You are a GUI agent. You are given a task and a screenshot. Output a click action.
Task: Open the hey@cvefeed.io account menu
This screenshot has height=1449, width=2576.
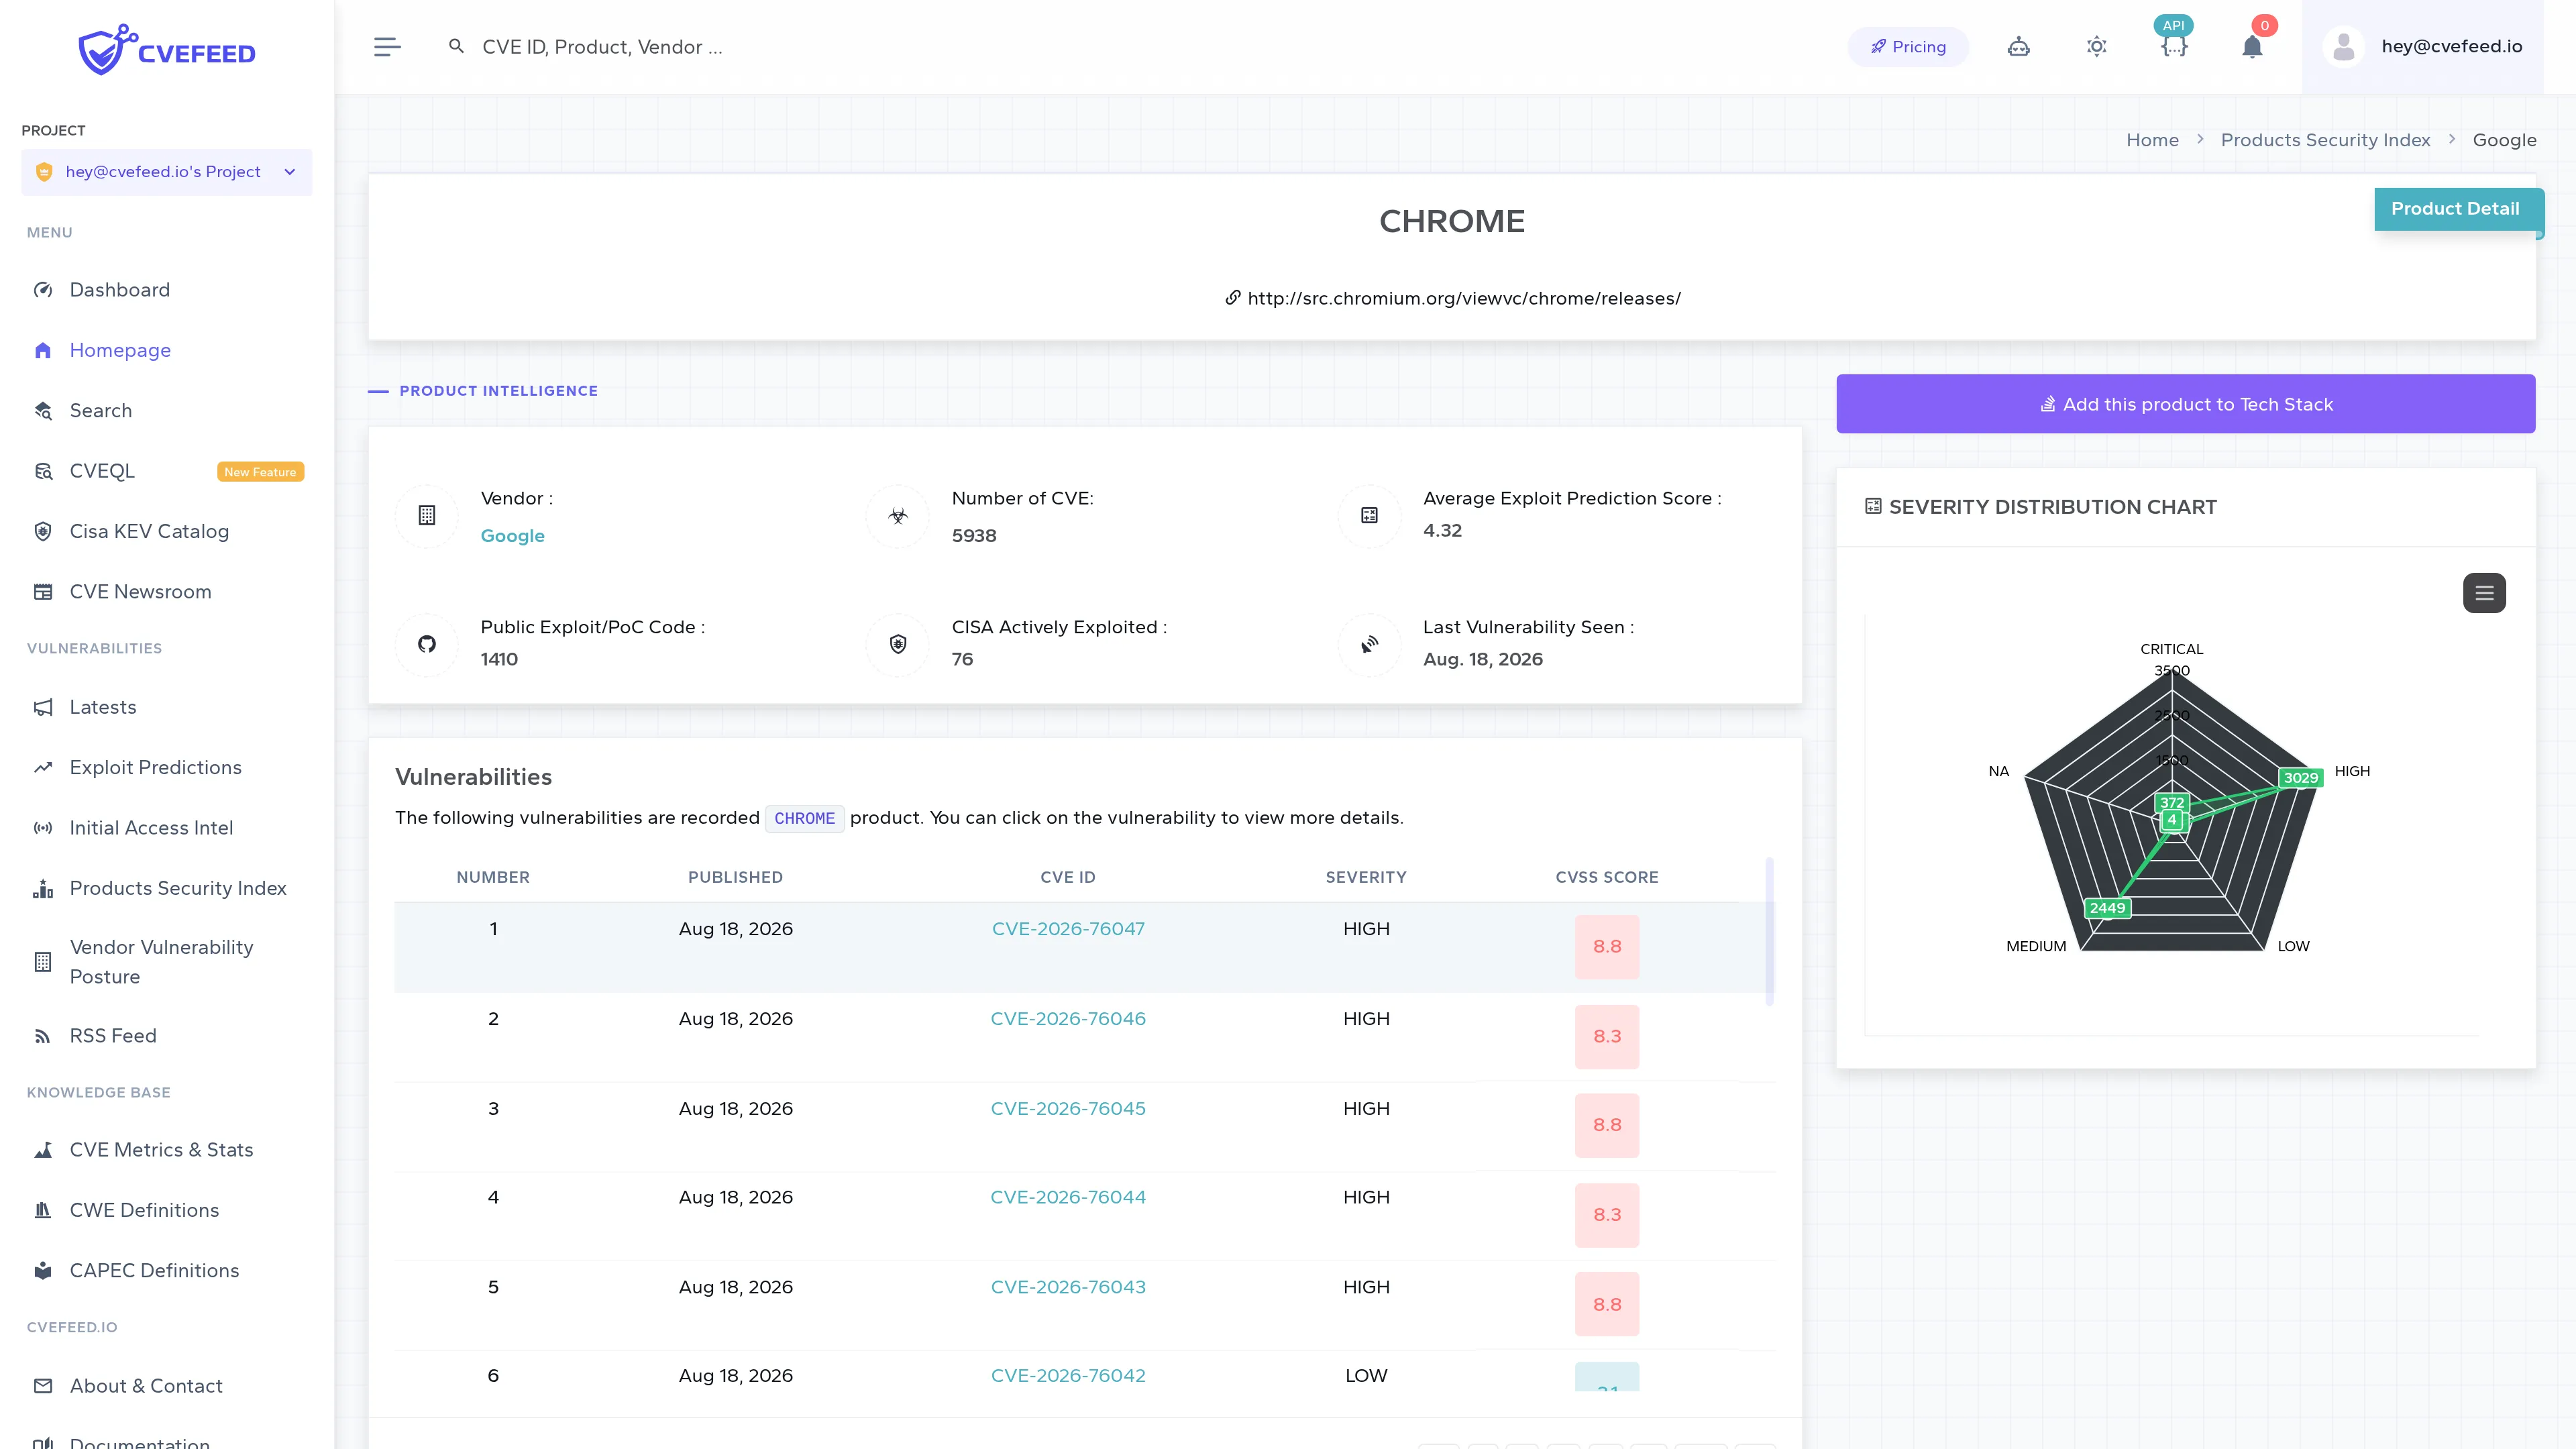pyautogui.click(x=2422, y=47)
